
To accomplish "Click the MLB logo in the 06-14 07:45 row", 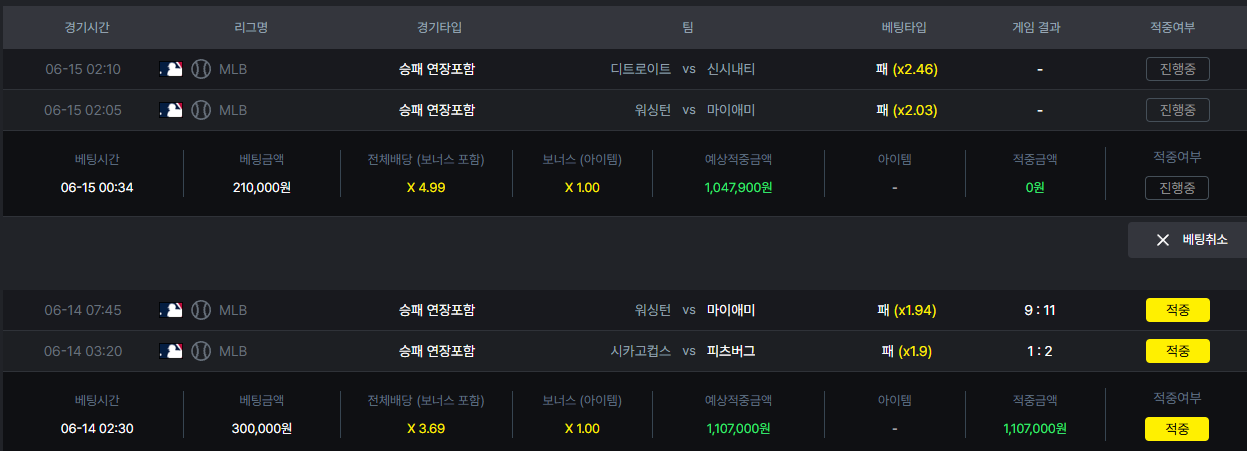I will [x=171, y=310].
